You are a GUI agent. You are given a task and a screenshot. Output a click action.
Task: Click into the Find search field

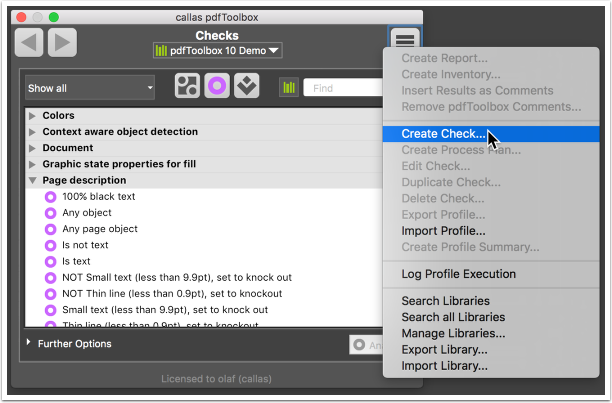coord(343,88)
